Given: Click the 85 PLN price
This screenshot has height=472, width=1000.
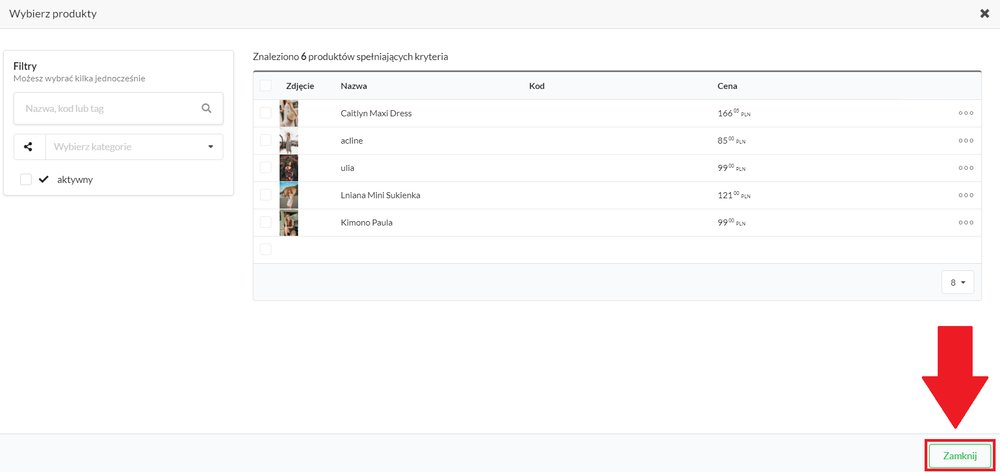Looking at the screenshot, I should (x=732, y=141).
